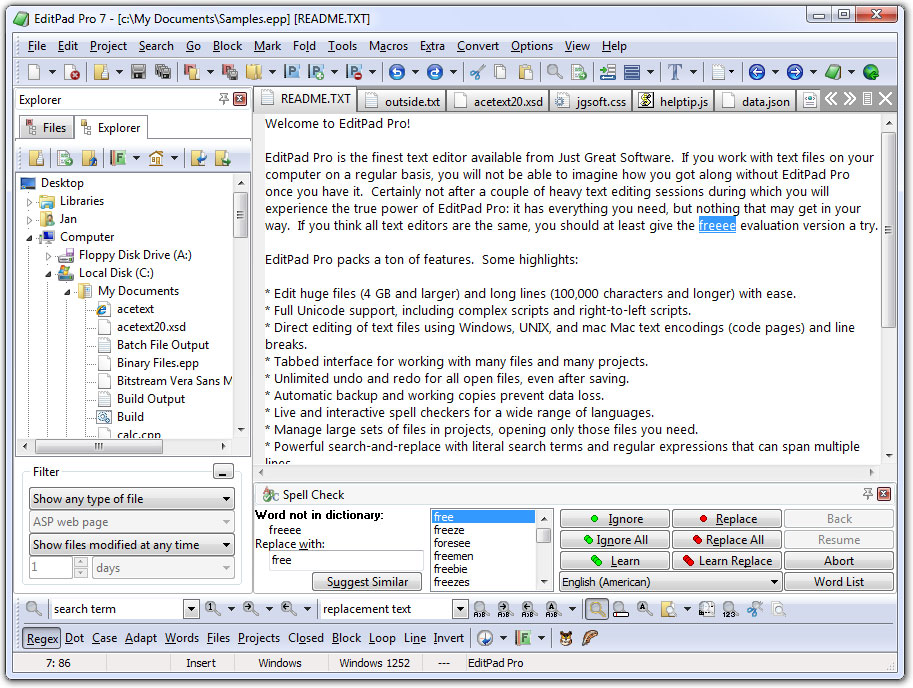Toggle the Files search option
The image size is (913, 688).
[x=218, y=638]
